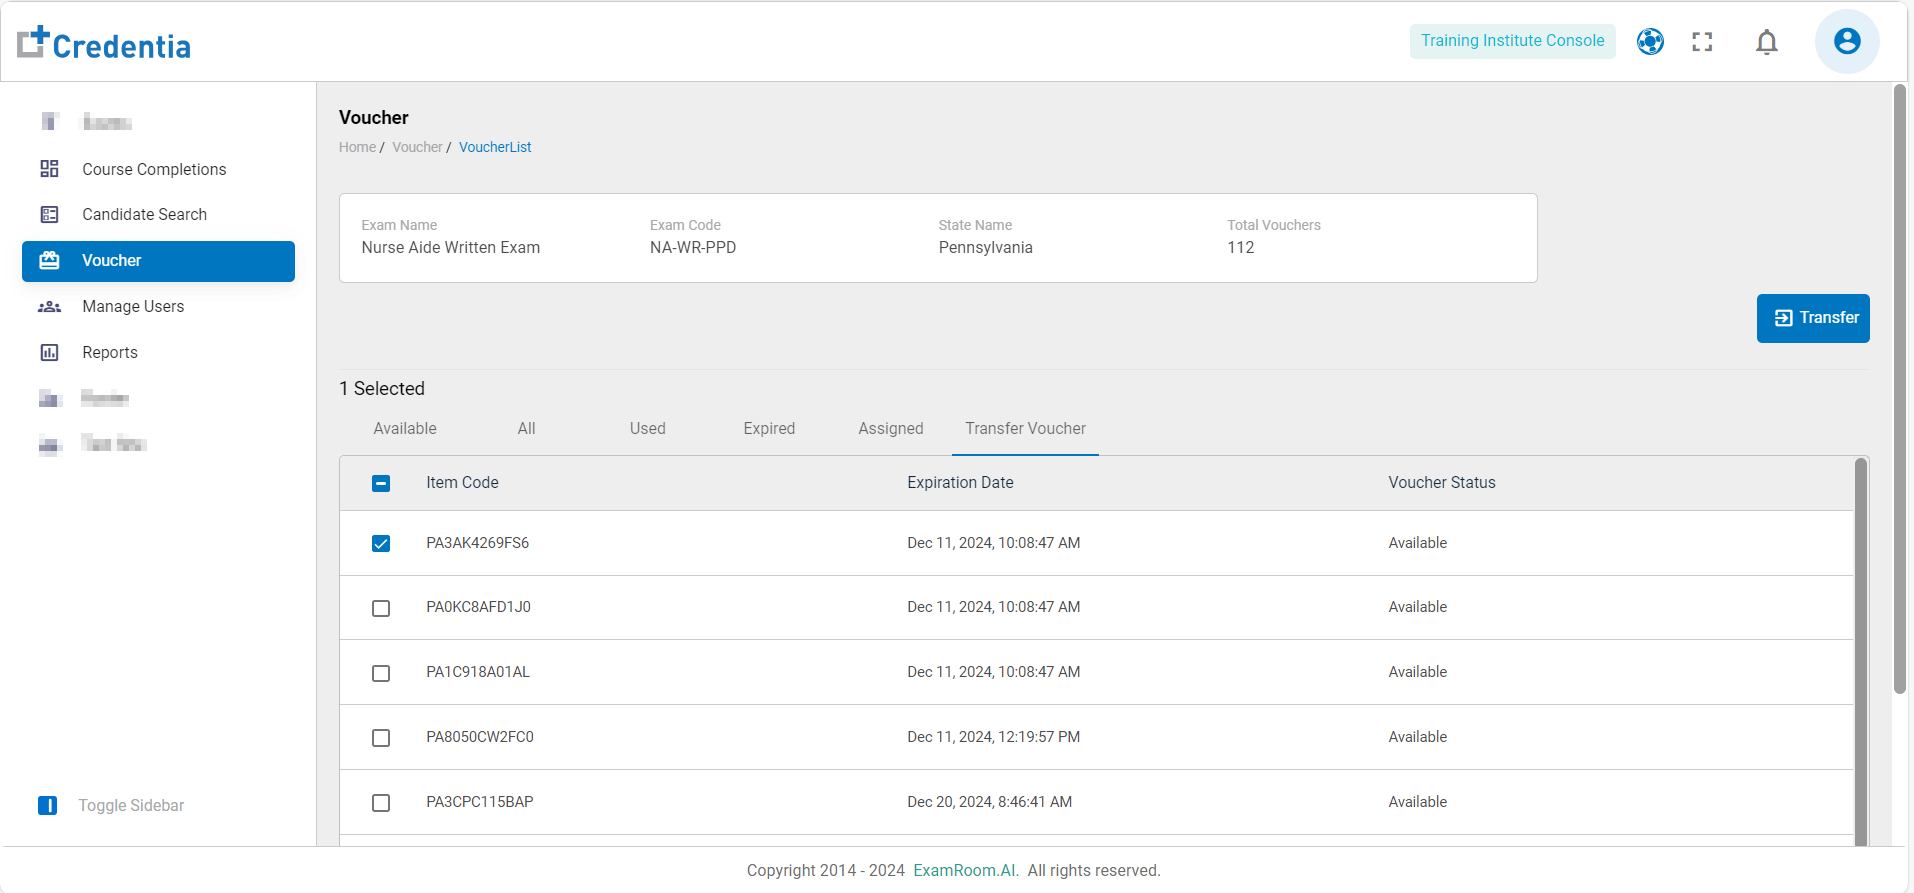Click item code PA8050CW2FC0
This screenshot has height=893, width=1914.
click(x=480, y=737)
